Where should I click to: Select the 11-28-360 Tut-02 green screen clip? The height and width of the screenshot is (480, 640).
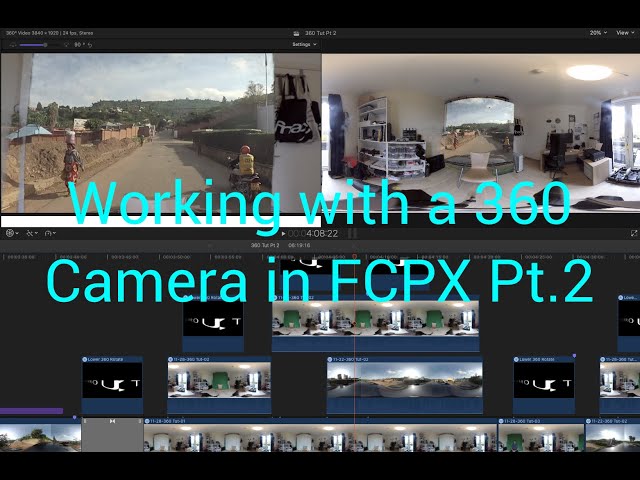(219, 385)
